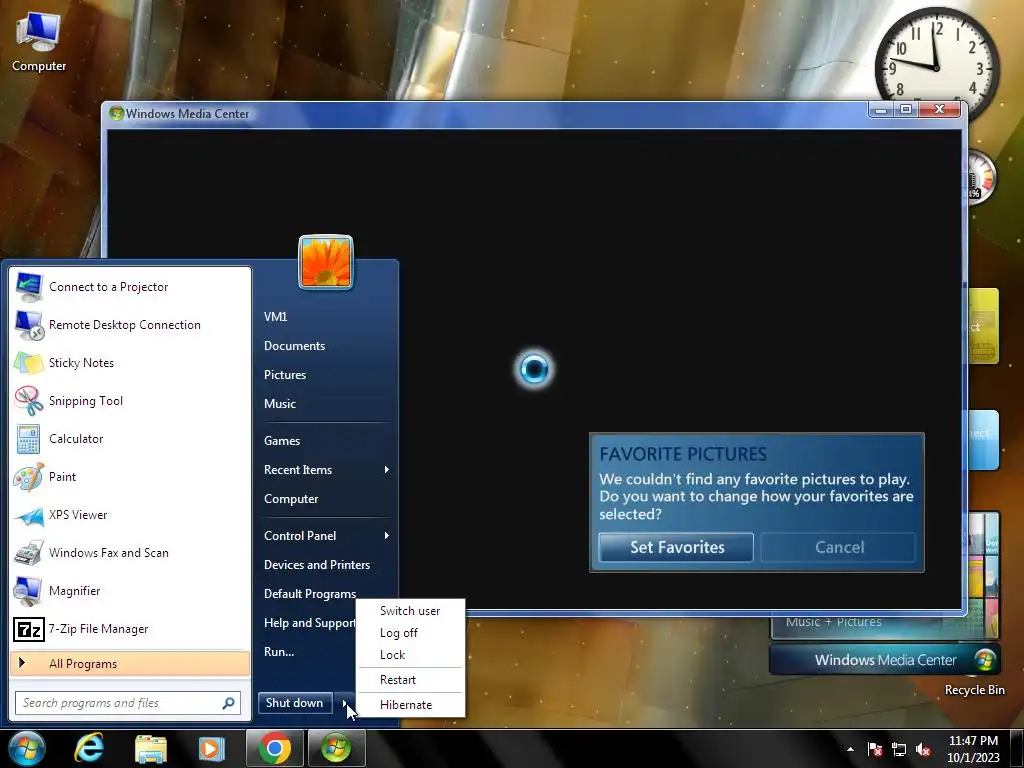Image resolution: width=1024 pixels, height=768 pixels.
Task: Launch Paint palette icon
Action: coord(29,477)
